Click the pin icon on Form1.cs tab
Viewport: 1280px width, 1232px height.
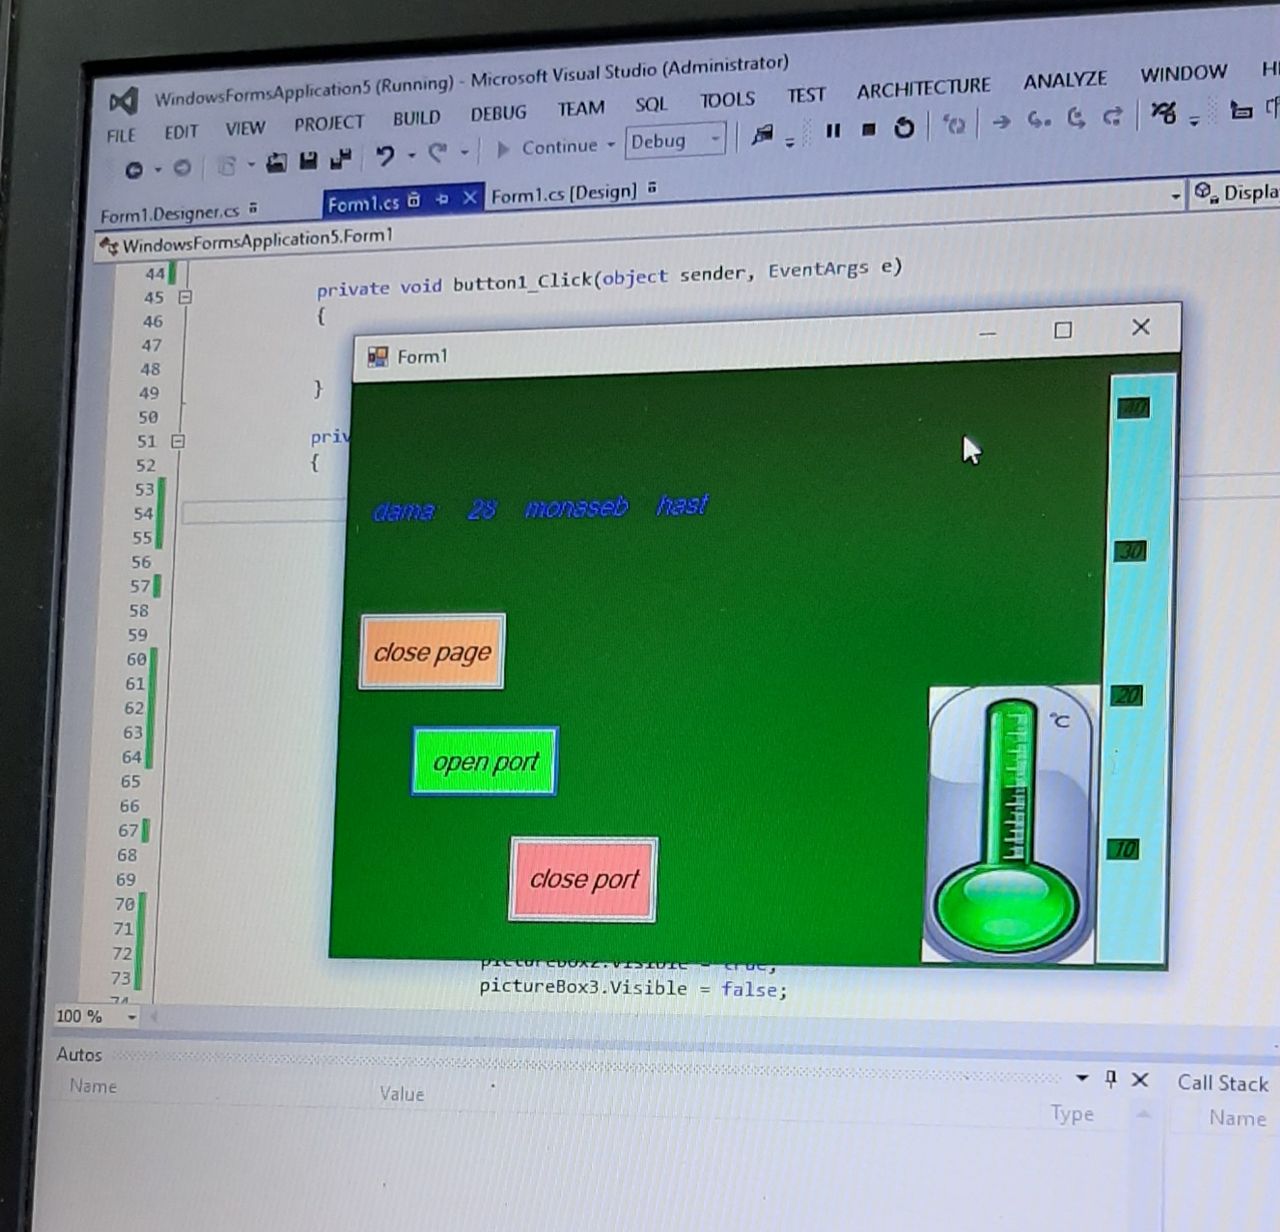tap(441, 200)
